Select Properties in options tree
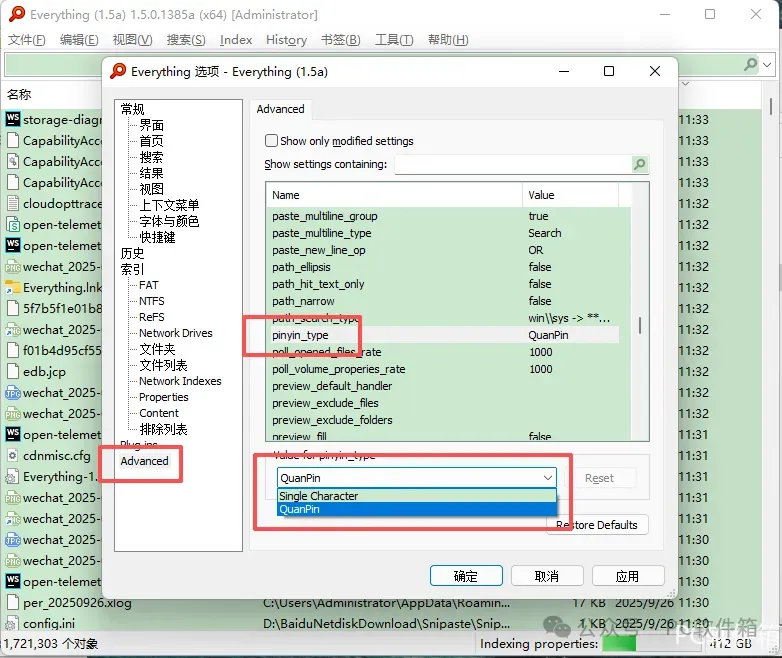Viewport: 782px width, 658px height. tap(164, 397)
